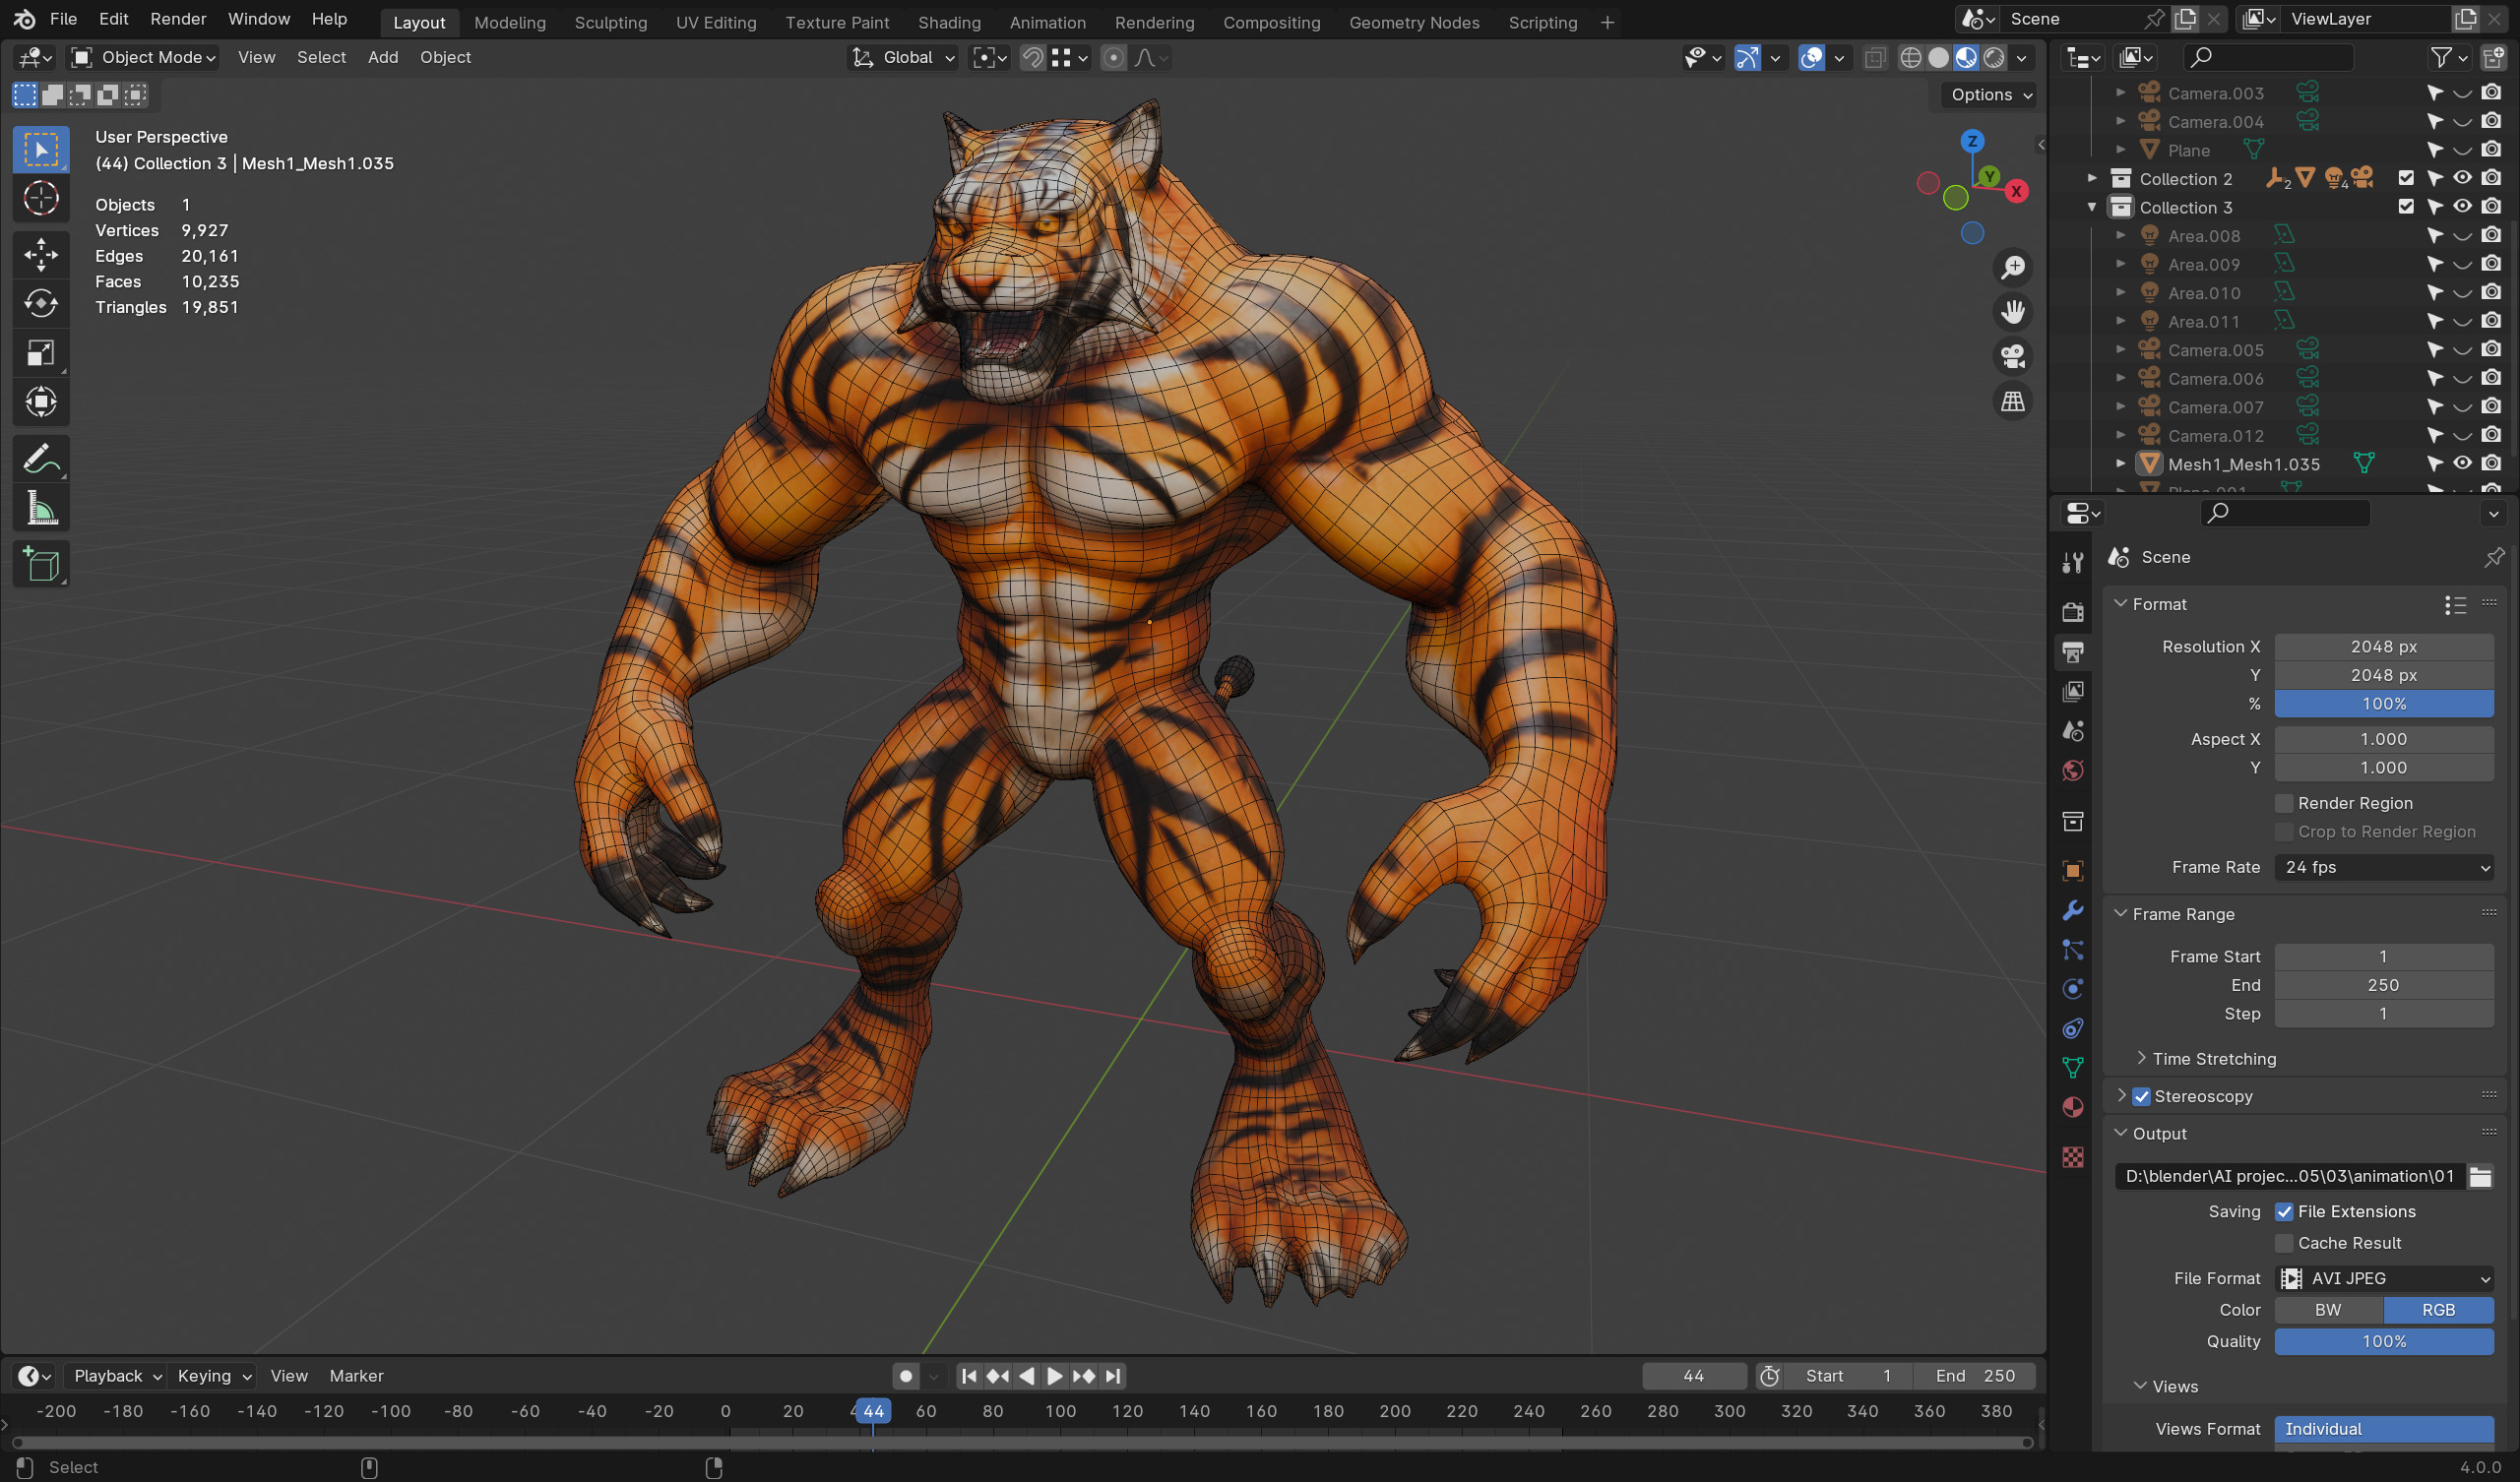The width and height of the screenshot is (2520, 1482).
Task: Open the Object Data properties tab
Action: (x=2073, y=1068)
